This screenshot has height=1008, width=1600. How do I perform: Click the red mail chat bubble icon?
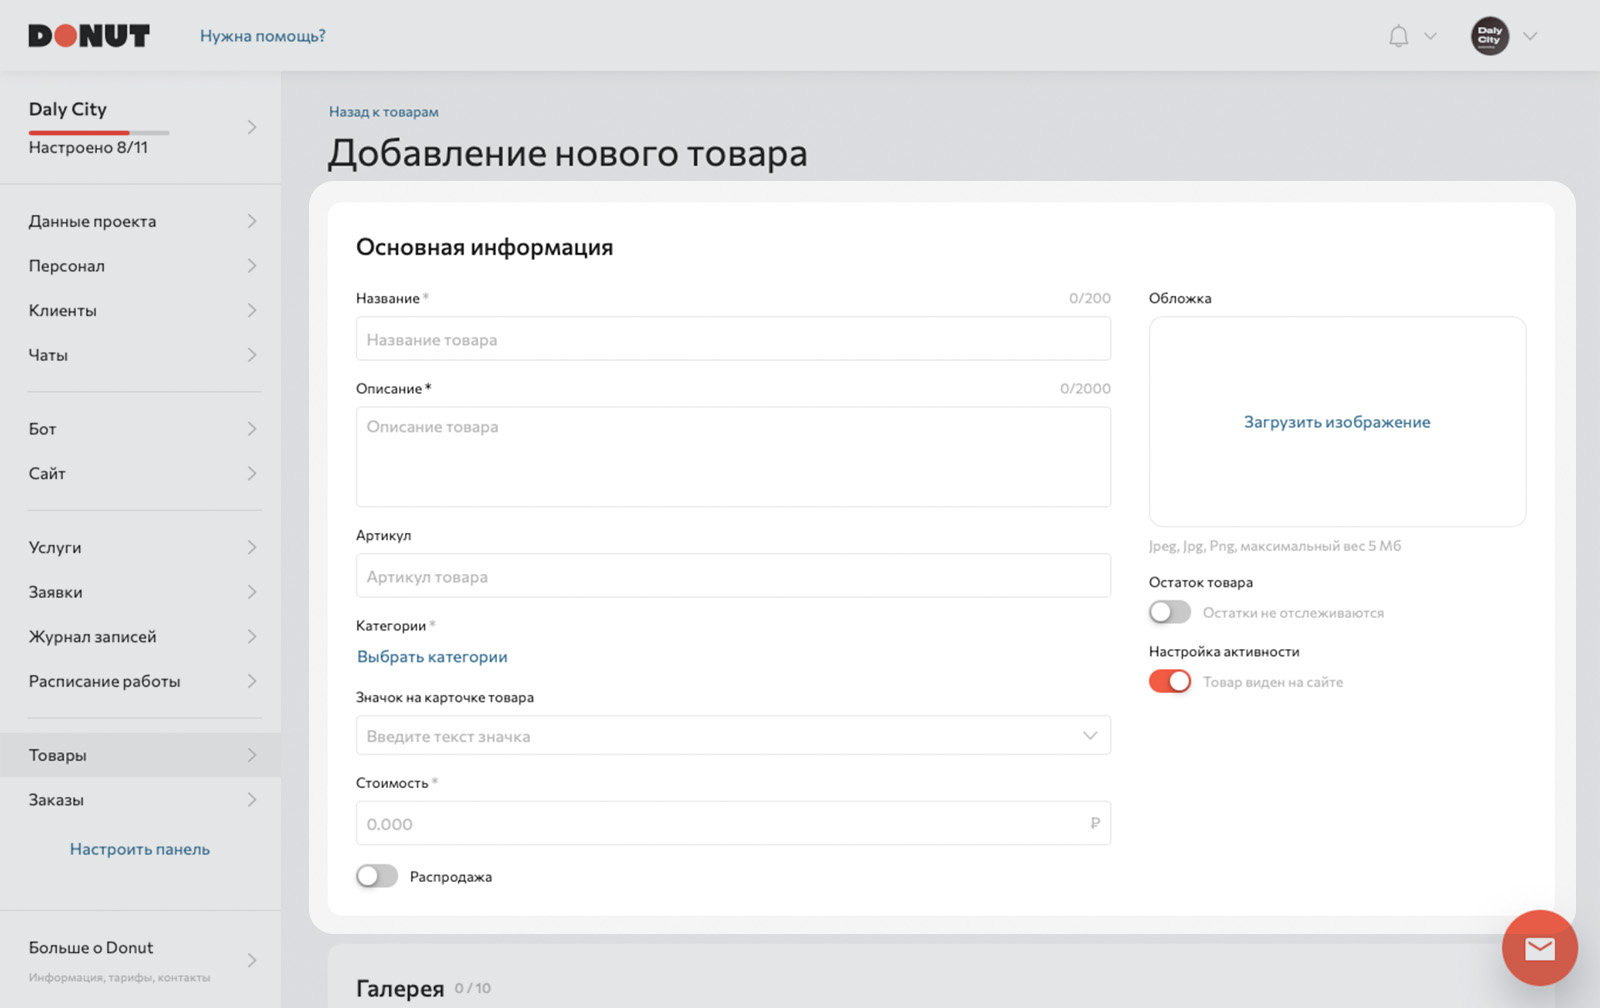click(x=1539, y=948)
